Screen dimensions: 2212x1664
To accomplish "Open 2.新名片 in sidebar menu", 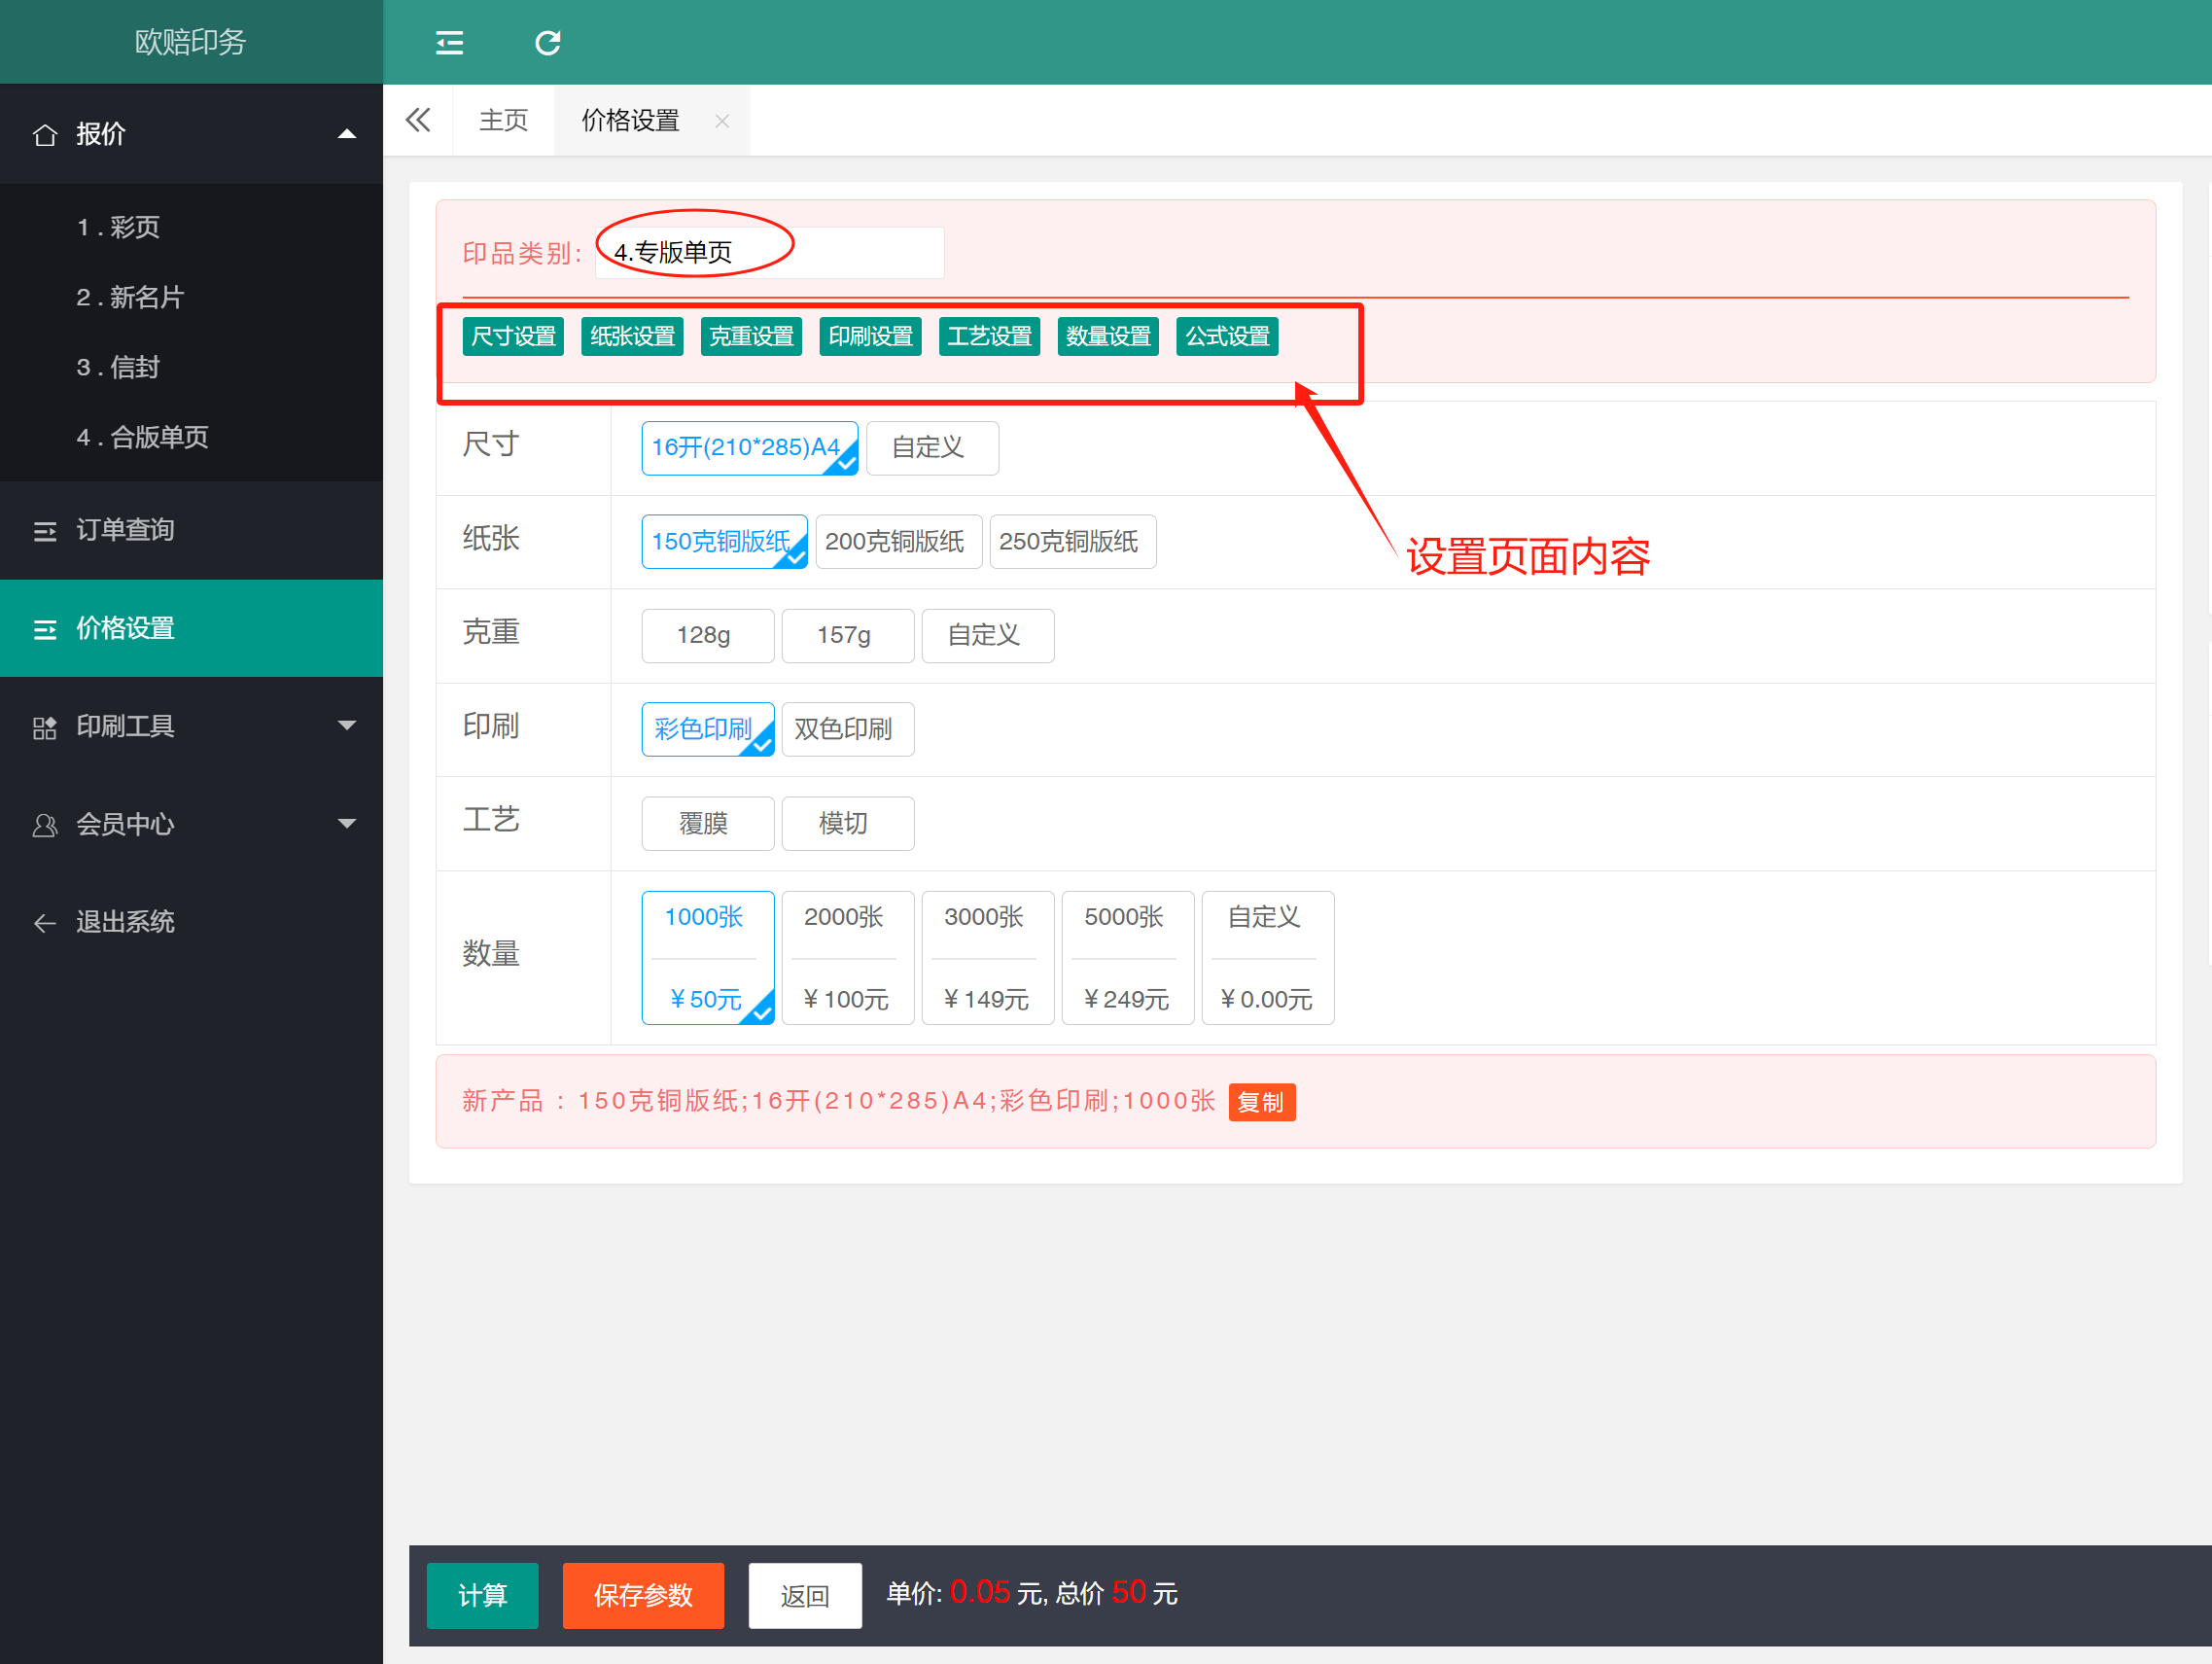I will 130,297.
